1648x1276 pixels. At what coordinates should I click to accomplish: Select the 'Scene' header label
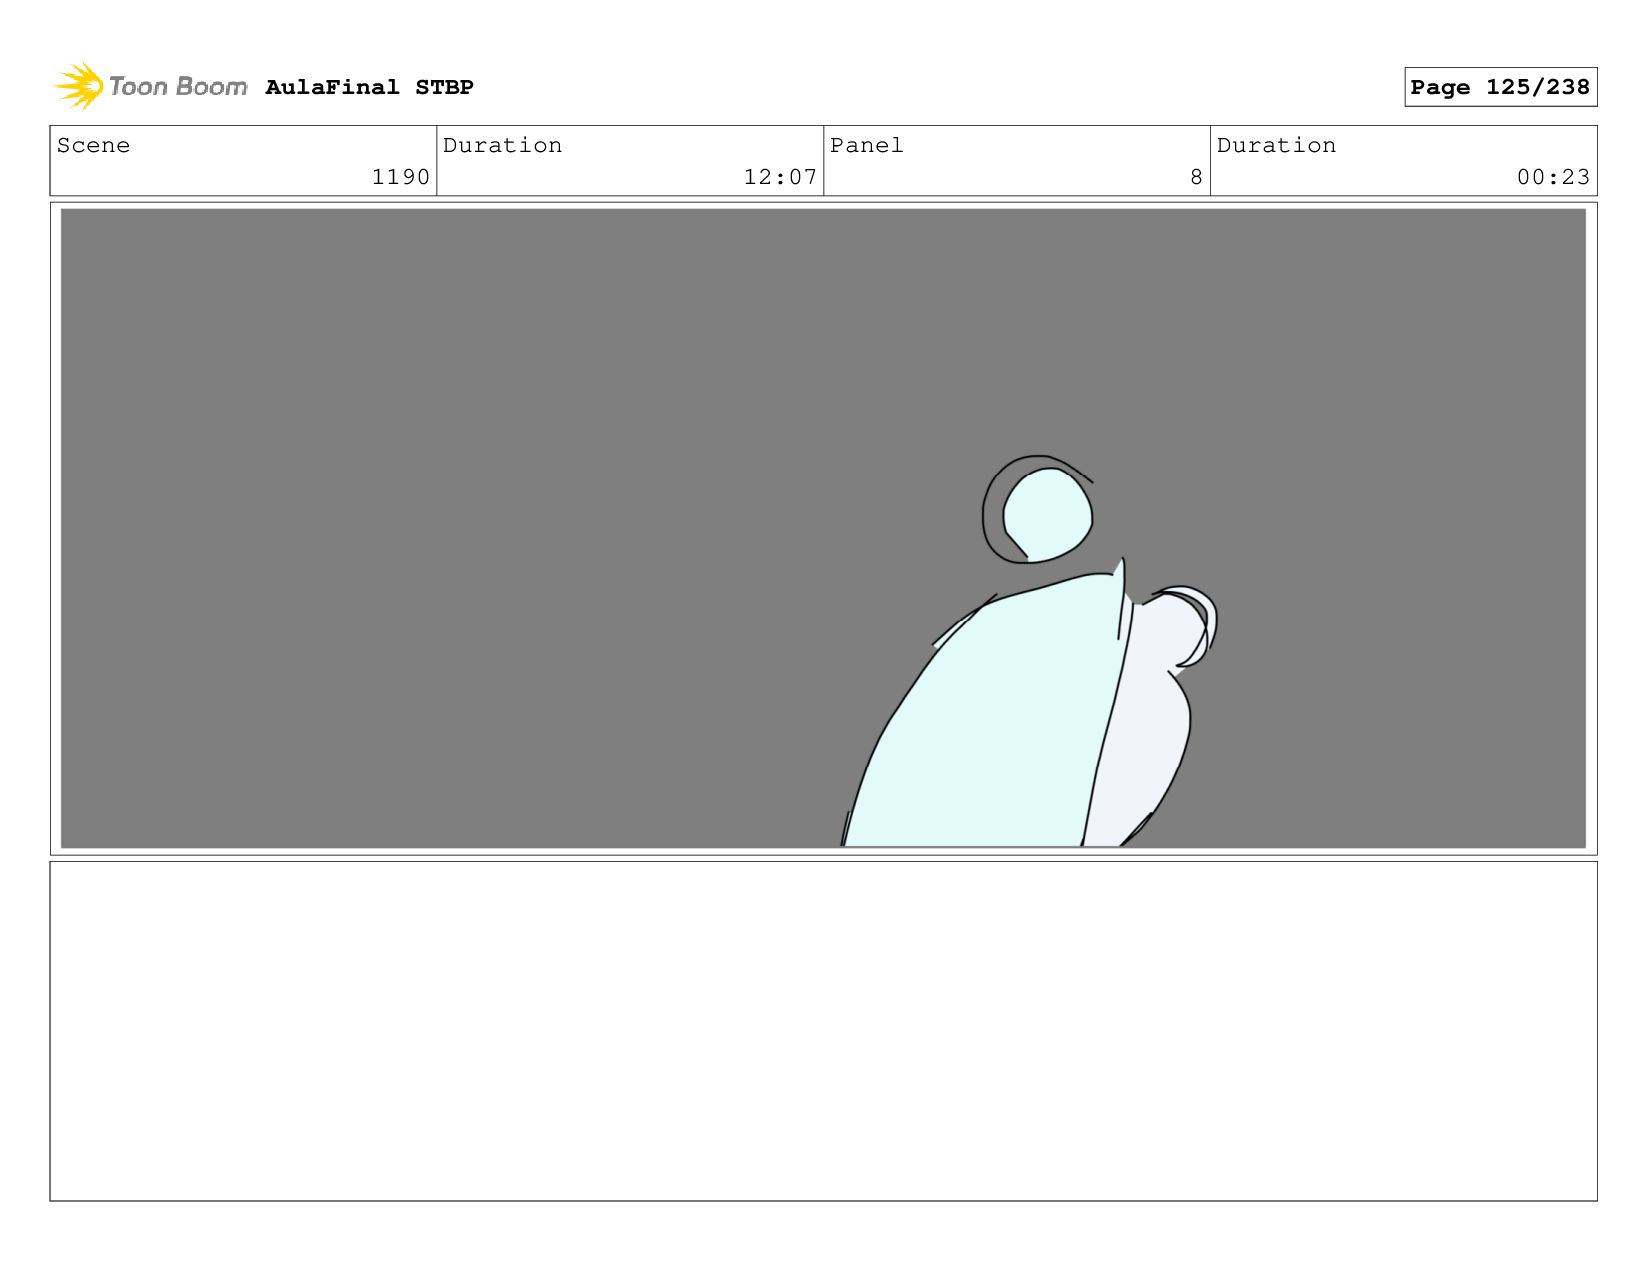[x=93, y=145]
